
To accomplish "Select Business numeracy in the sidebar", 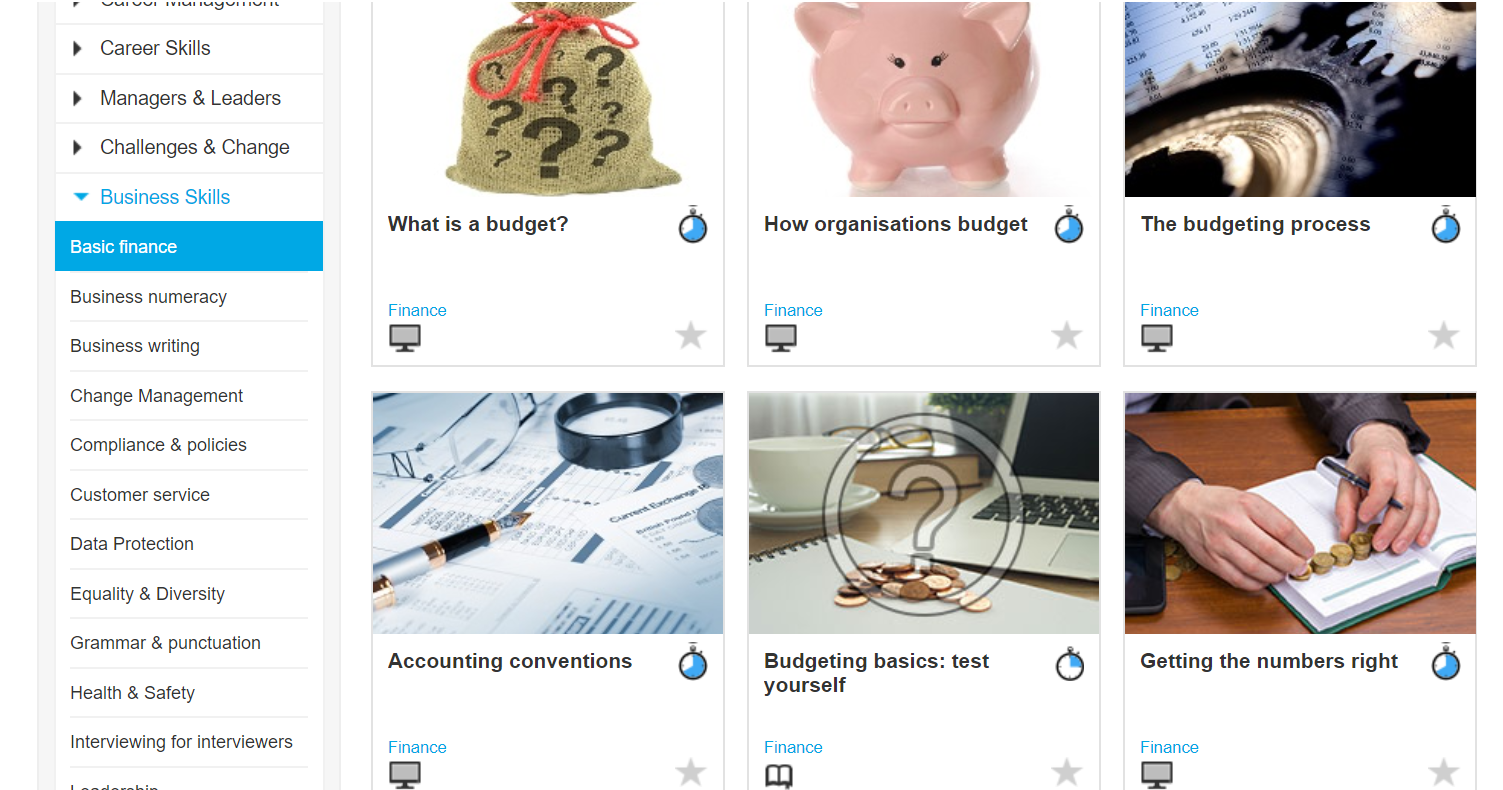I will [x=148, y=297].
